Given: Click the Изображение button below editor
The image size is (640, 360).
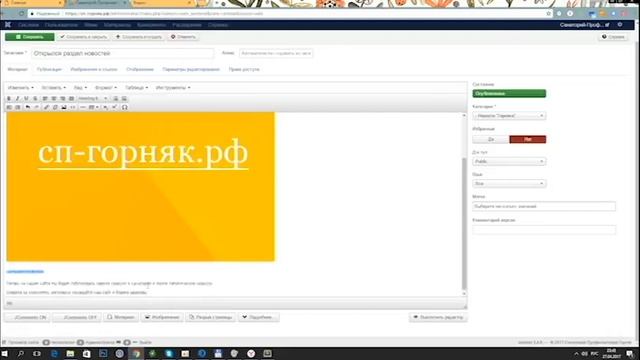Looking at the screenshot, I should 162,317.
